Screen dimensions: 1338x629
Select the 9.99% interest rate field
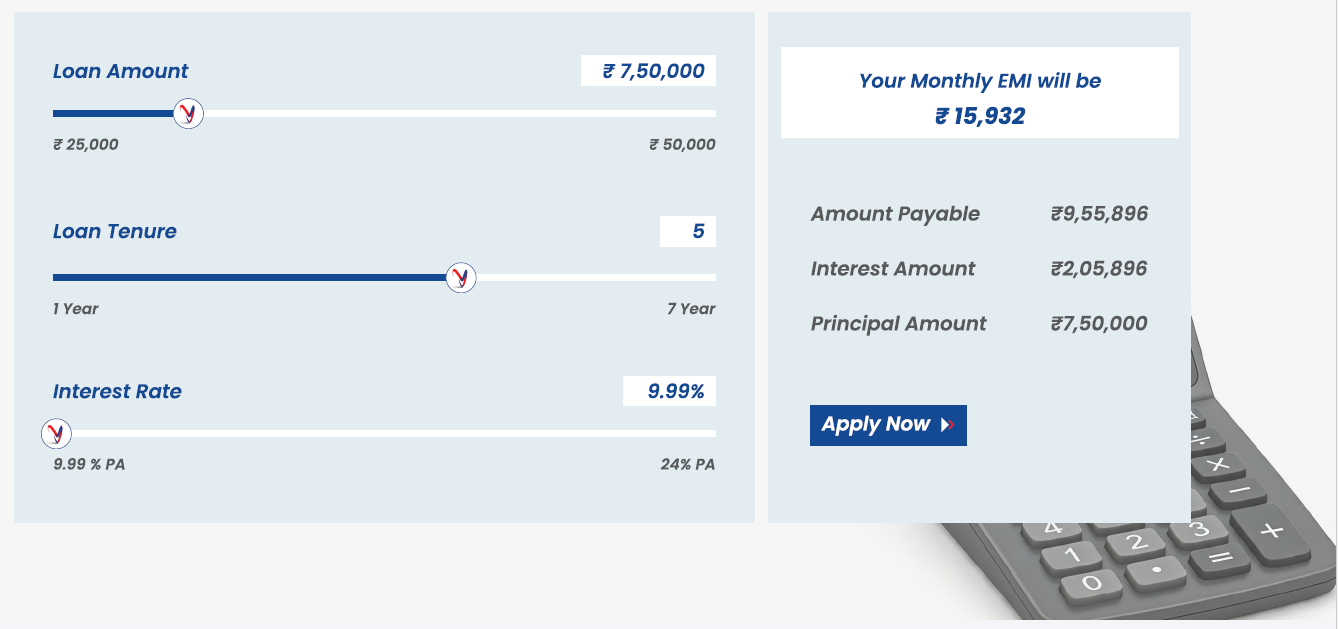669,390
